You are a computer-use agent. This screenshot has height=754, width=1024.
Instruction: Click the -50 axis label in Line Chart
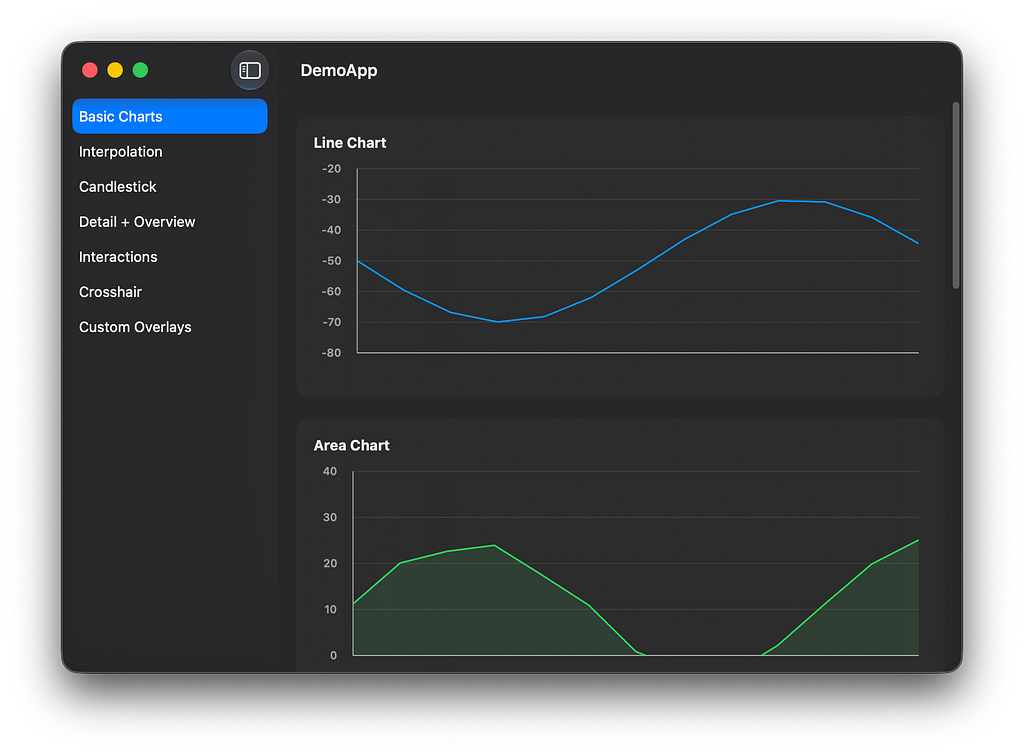pos(331,261)
